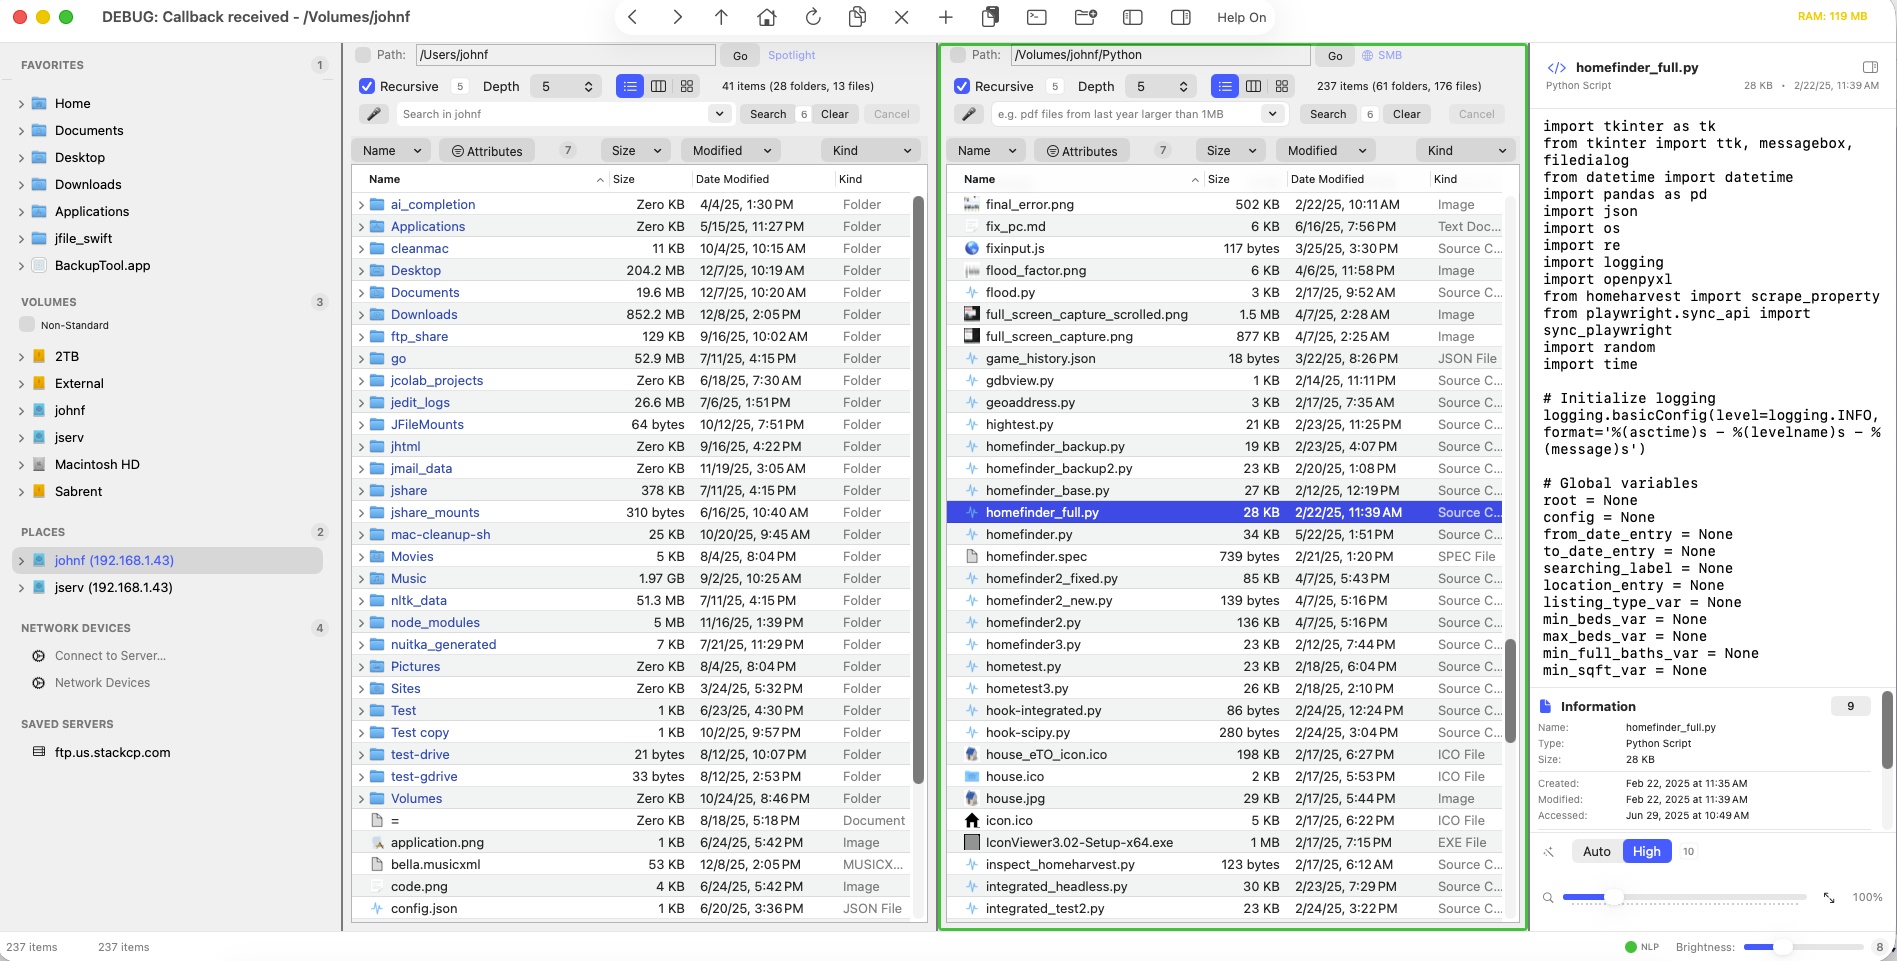Select the Auto quality toggle option
Screen dimensions: 1897x961
[1597, 851]
